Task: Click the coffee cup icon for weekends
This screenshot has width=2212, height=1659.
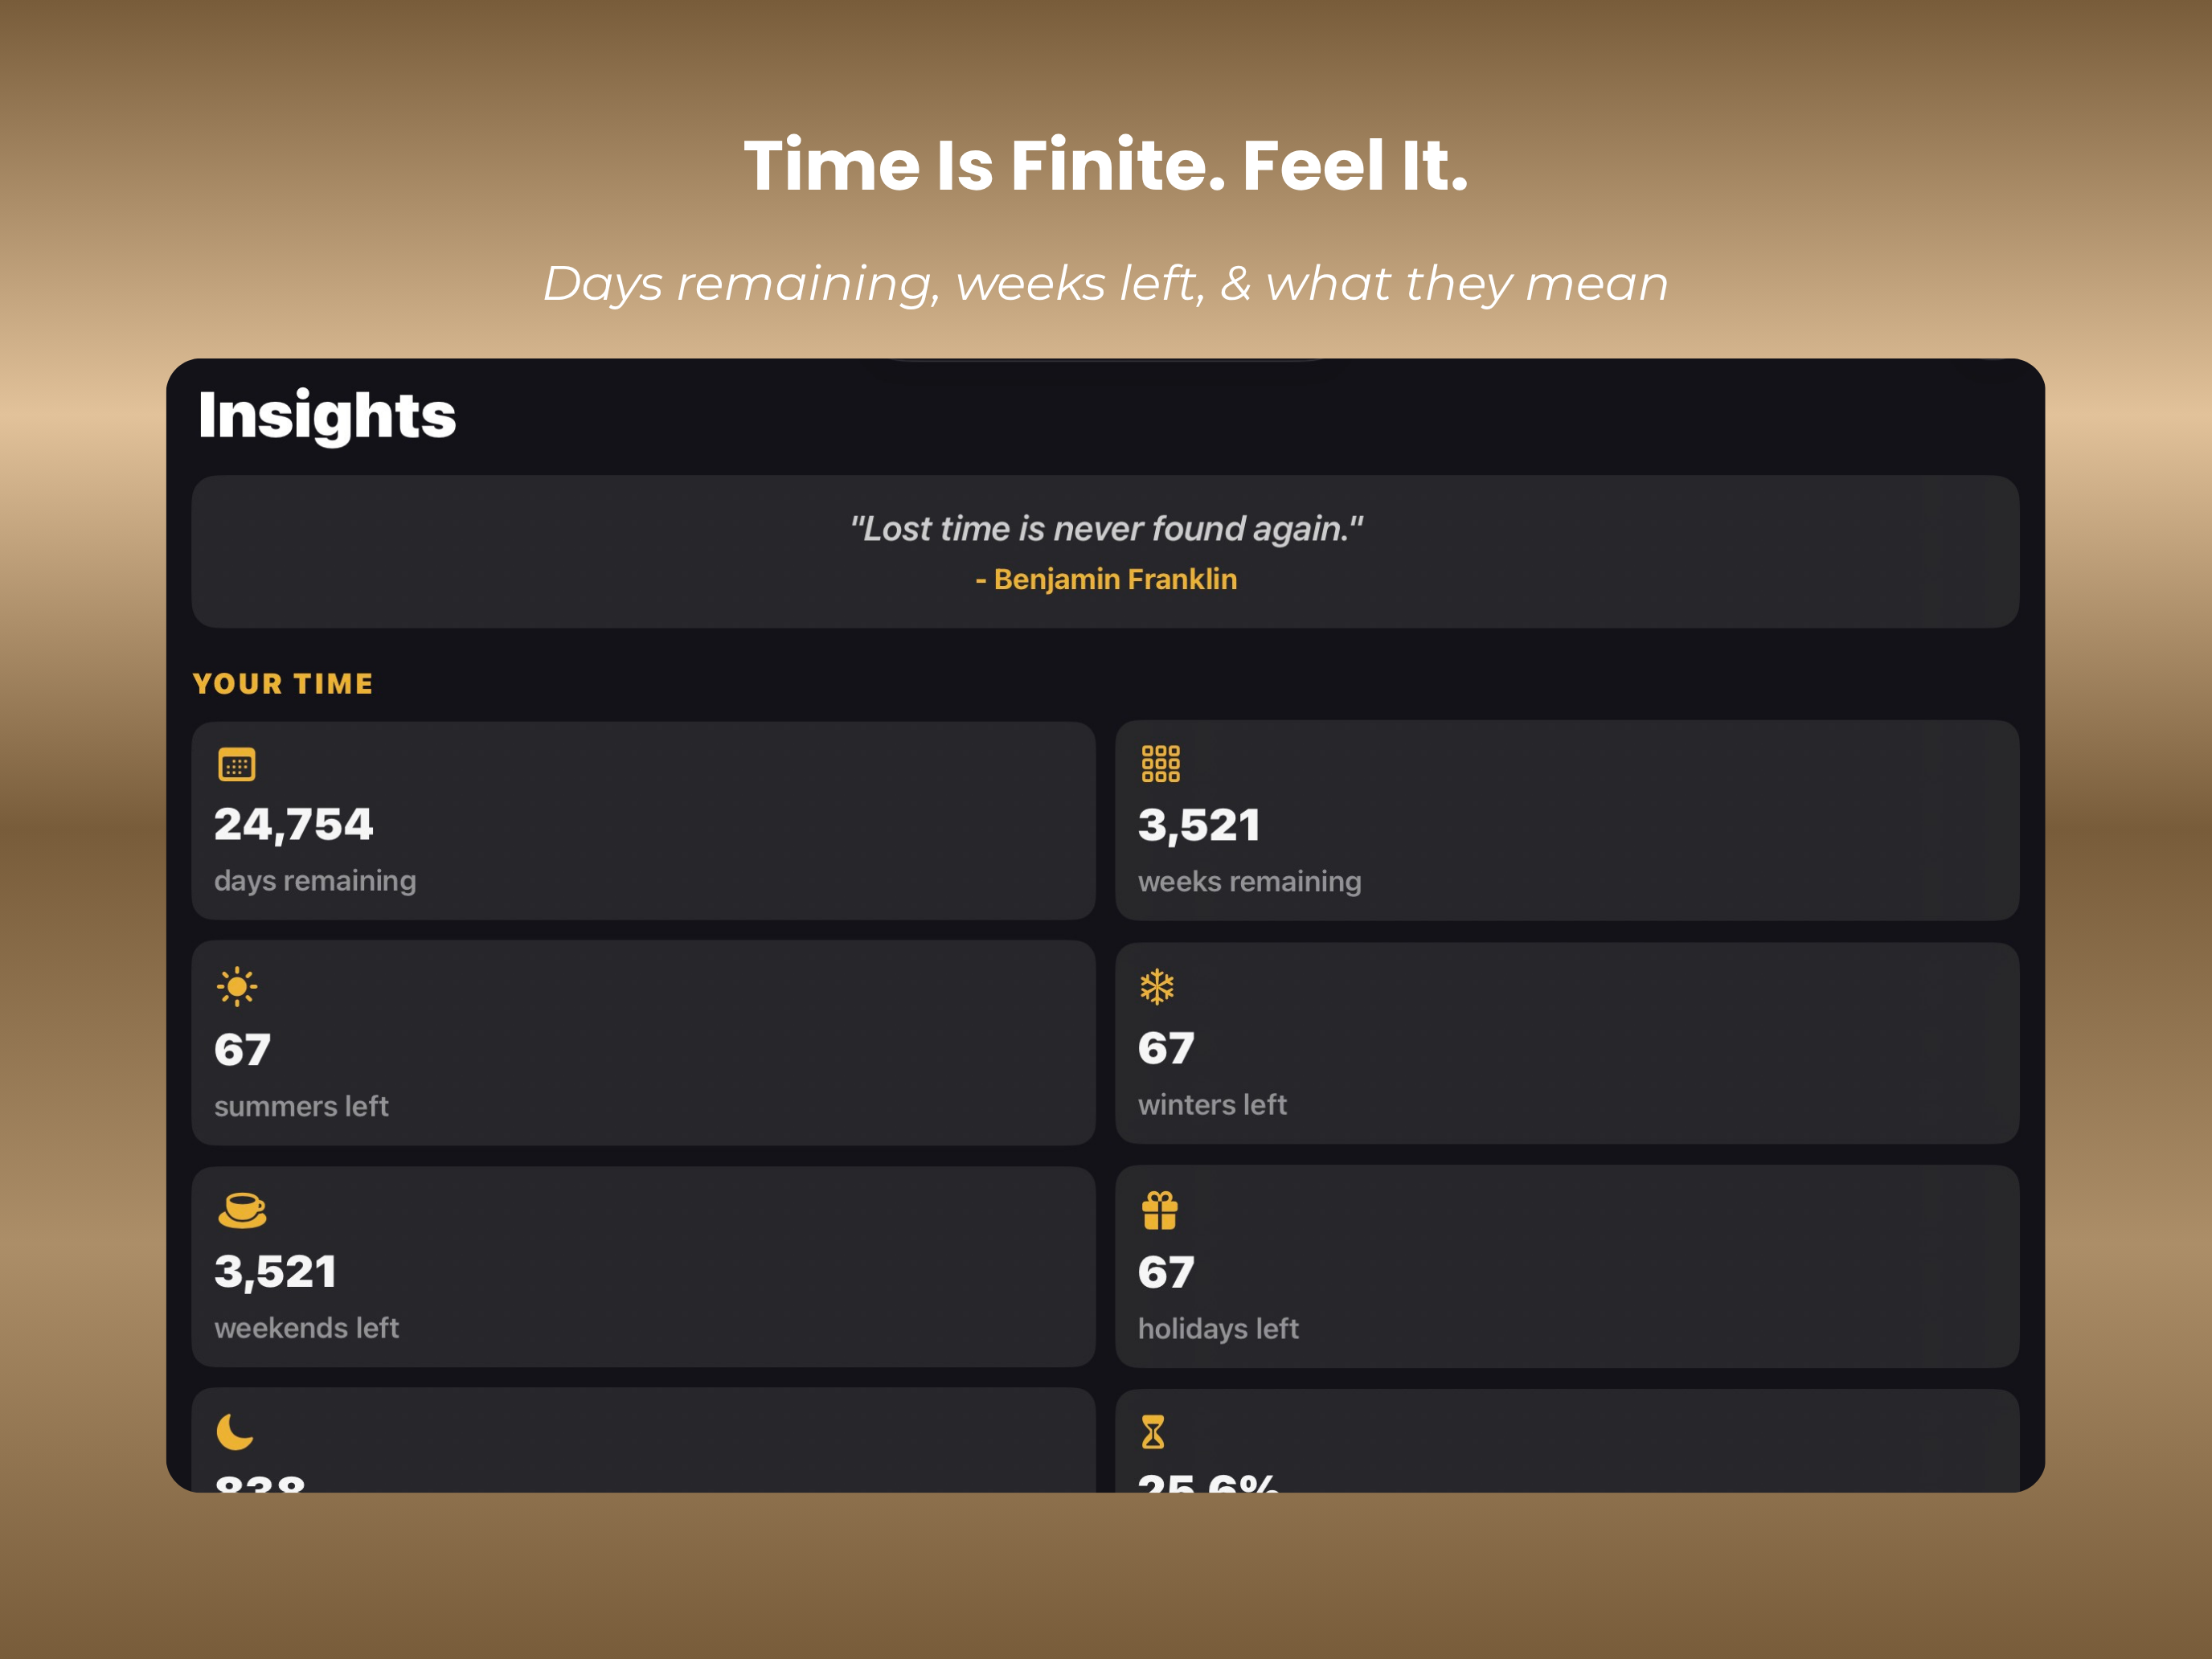Action: (242, 1210)
